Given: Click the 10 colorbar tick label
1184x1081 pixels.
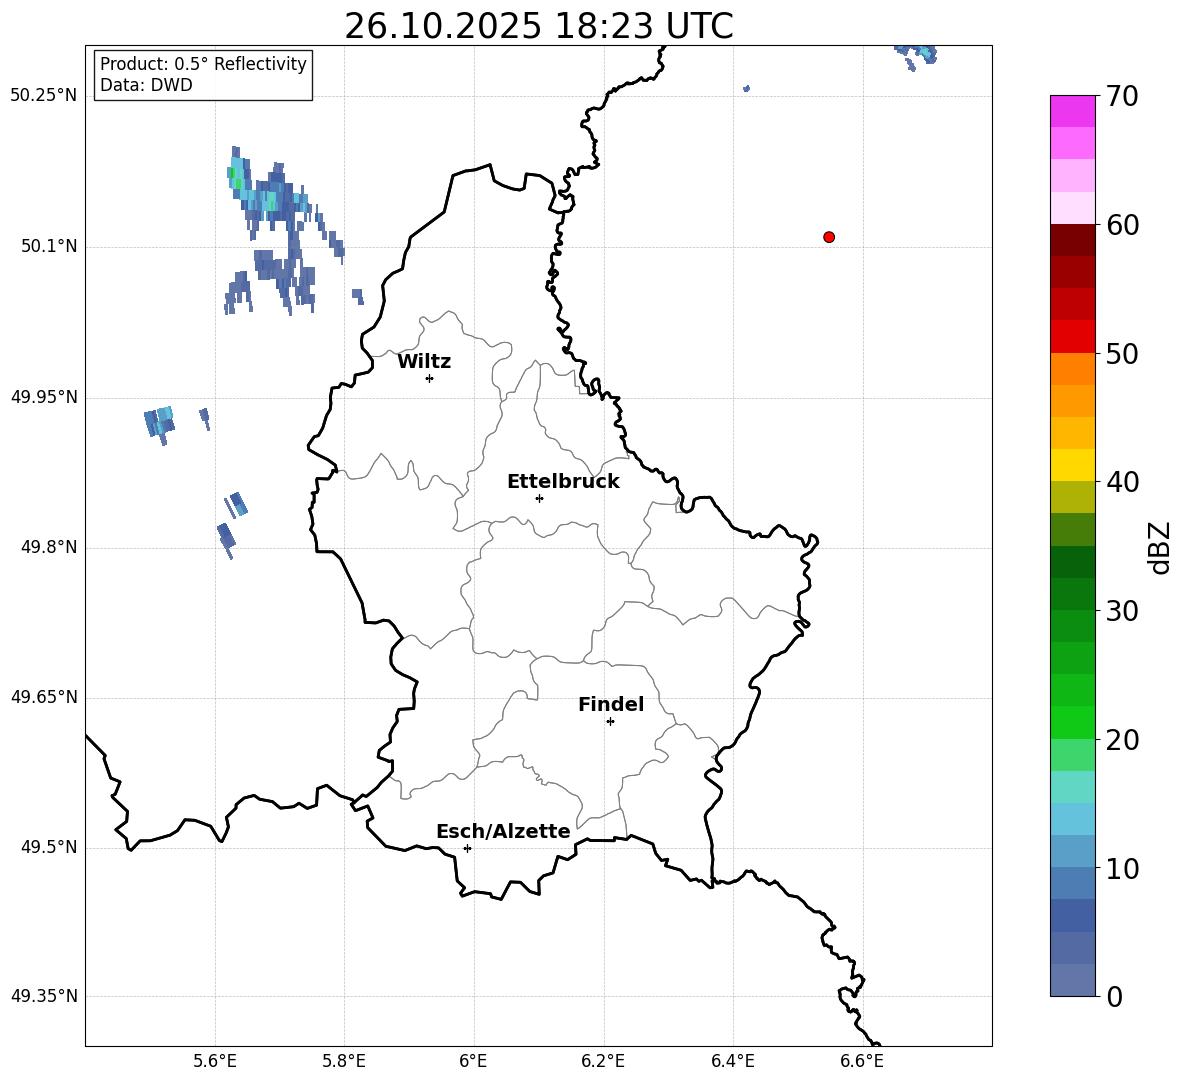Looking at the screenshot, I should tap(1122, 868).
